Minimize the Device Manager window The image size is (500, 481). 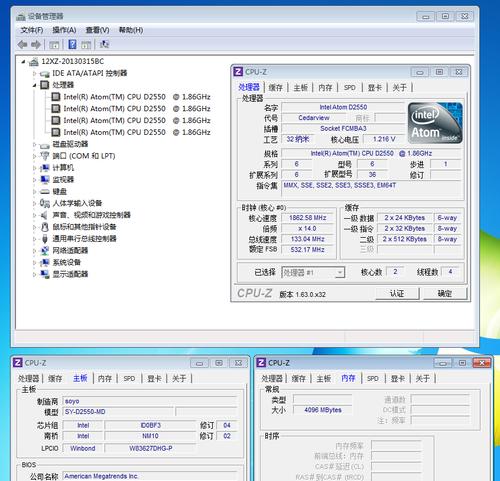[426, 16]
